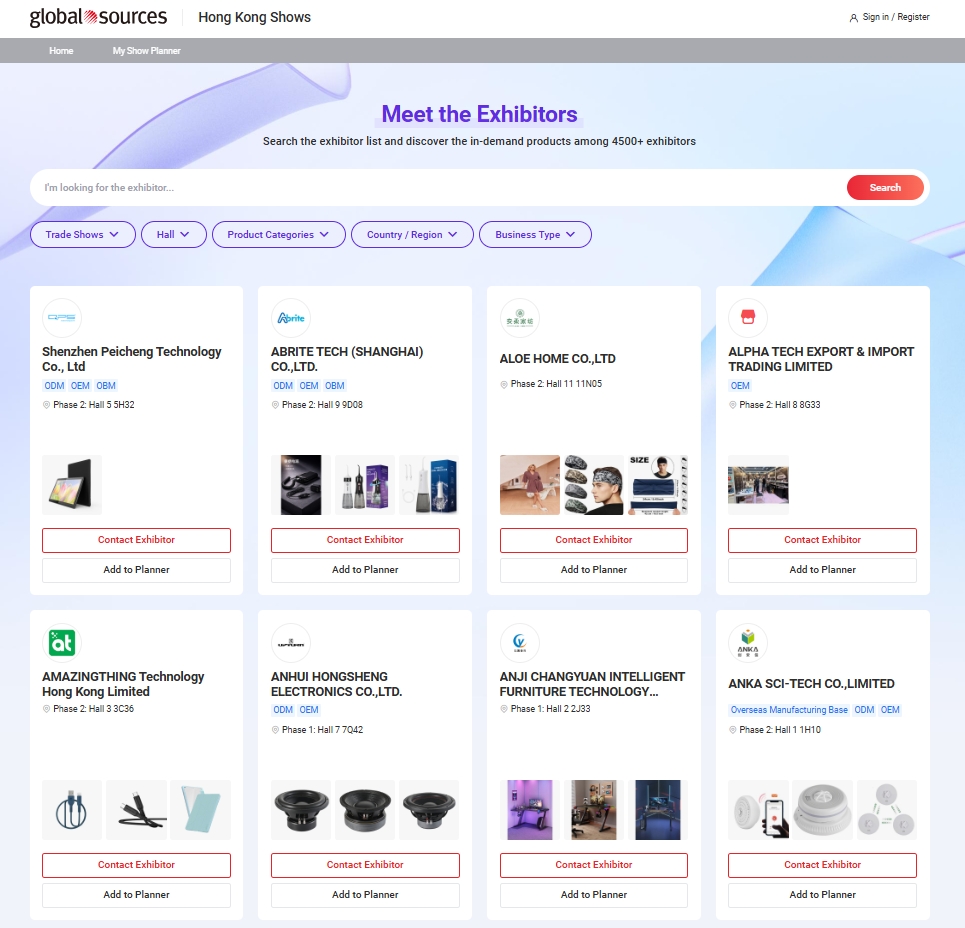The width and height of the screenshot is (965, 928).
Task: Contact Exhibitor for Shenzhen Peicheng Technology
Action: tap(136, 540)
